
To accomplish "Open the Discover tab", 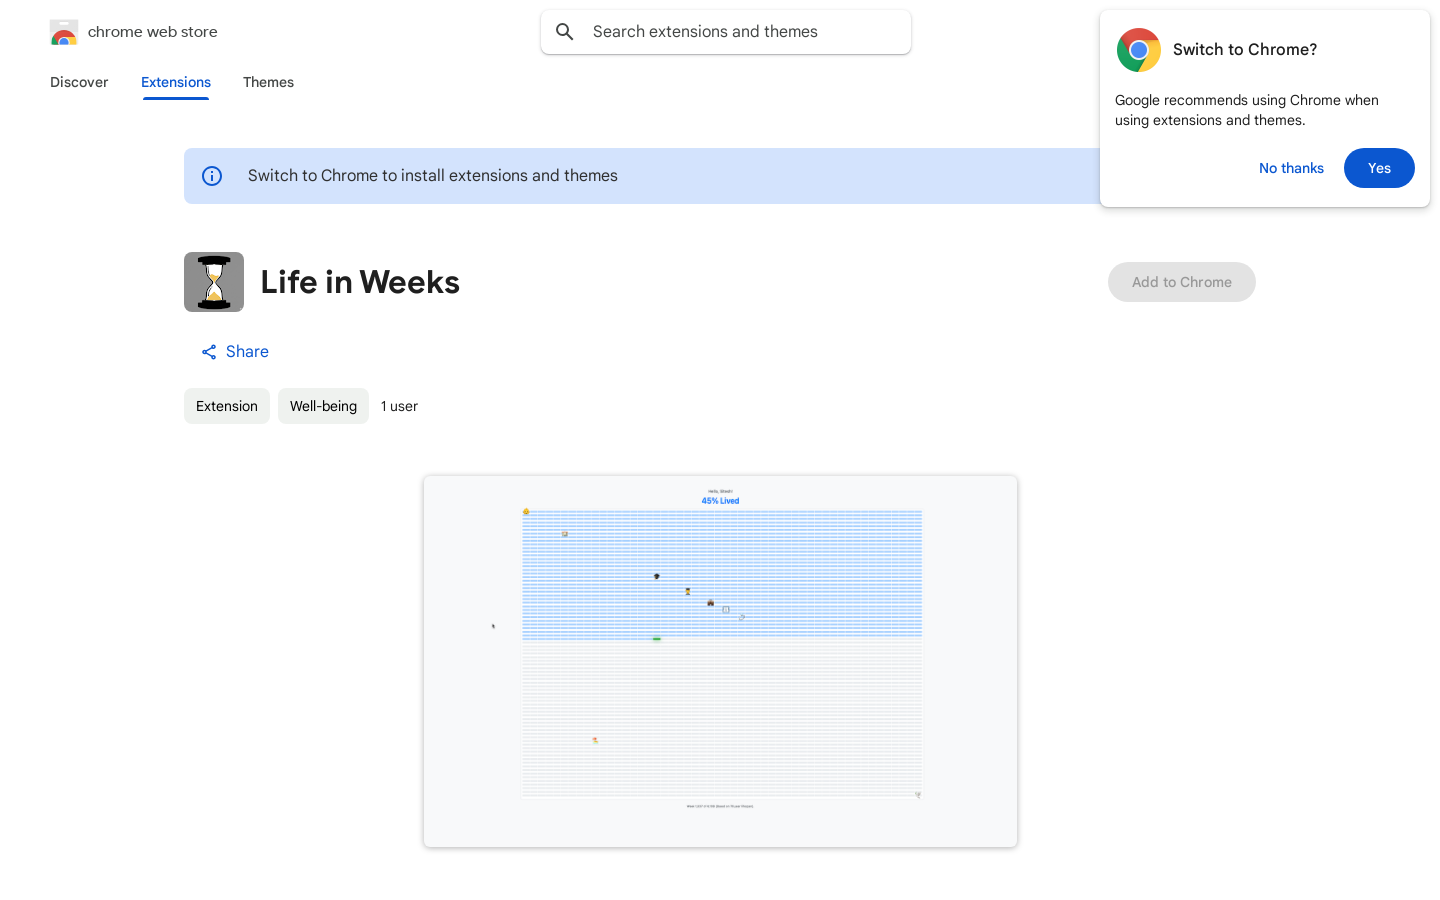I will point(79,82).
